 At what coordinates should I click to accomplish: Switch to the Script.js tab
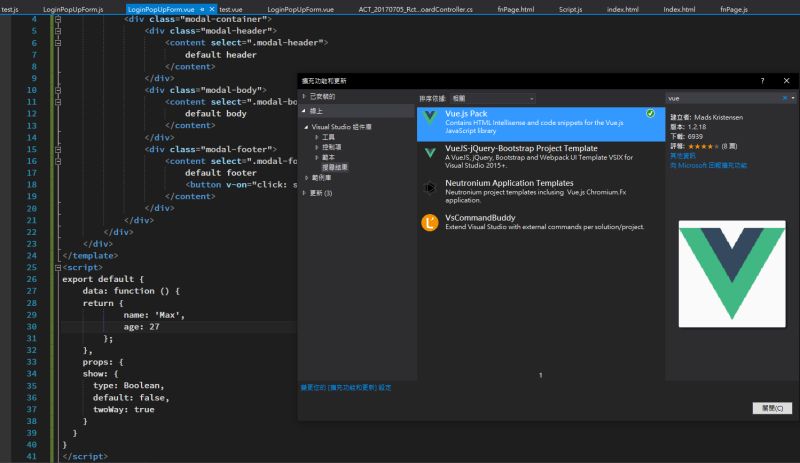tap(570, 9)
